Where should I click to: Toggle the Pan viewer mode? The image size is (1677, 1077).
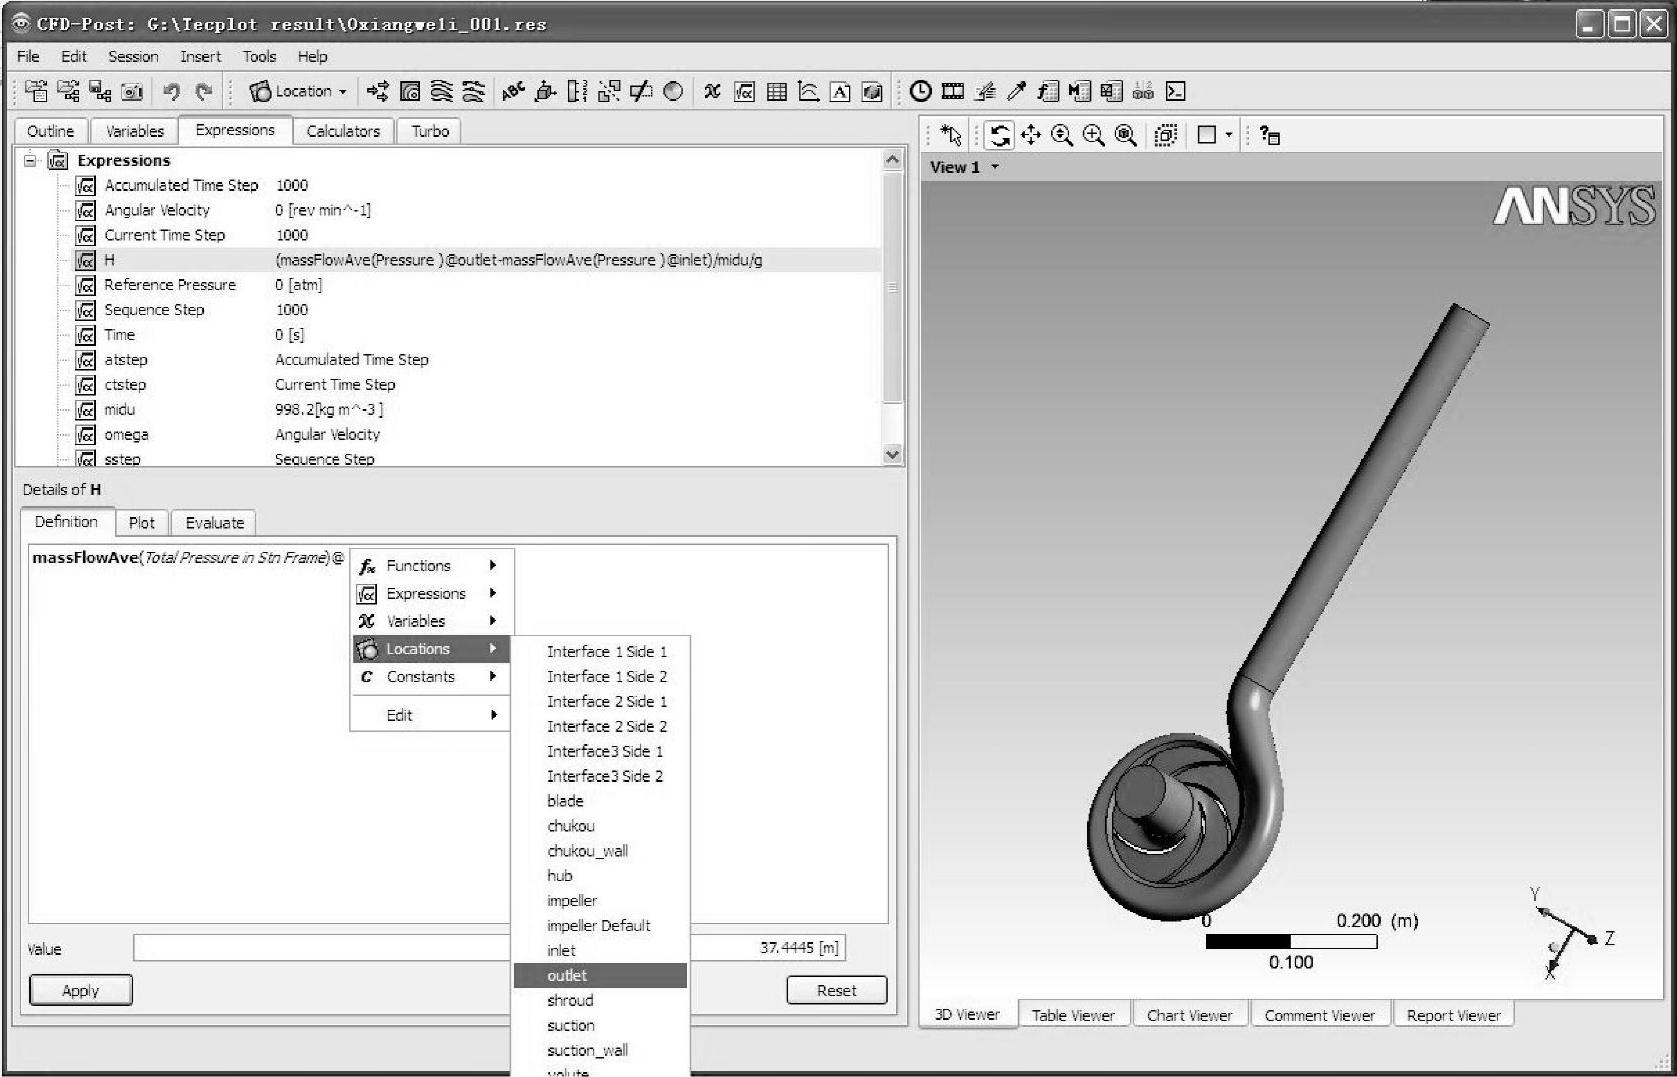point(1030,135)
